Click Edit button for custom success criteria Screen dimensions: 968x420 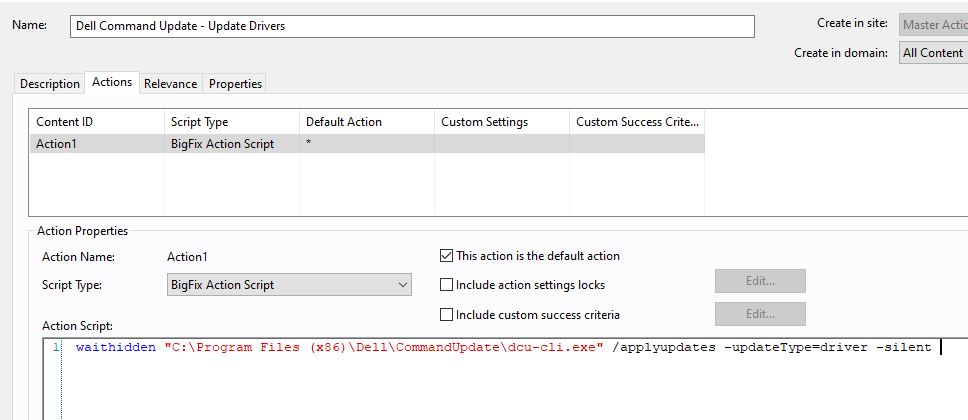coord(760,314)
